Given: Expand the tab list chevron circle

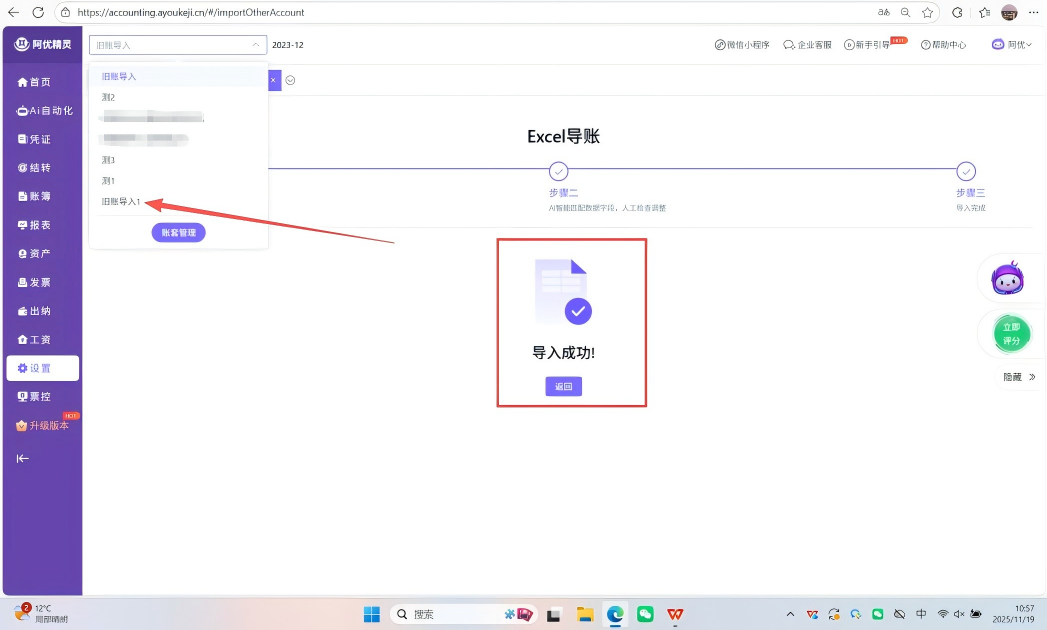Looking at the screenshot, I should [x=290, y=80].
